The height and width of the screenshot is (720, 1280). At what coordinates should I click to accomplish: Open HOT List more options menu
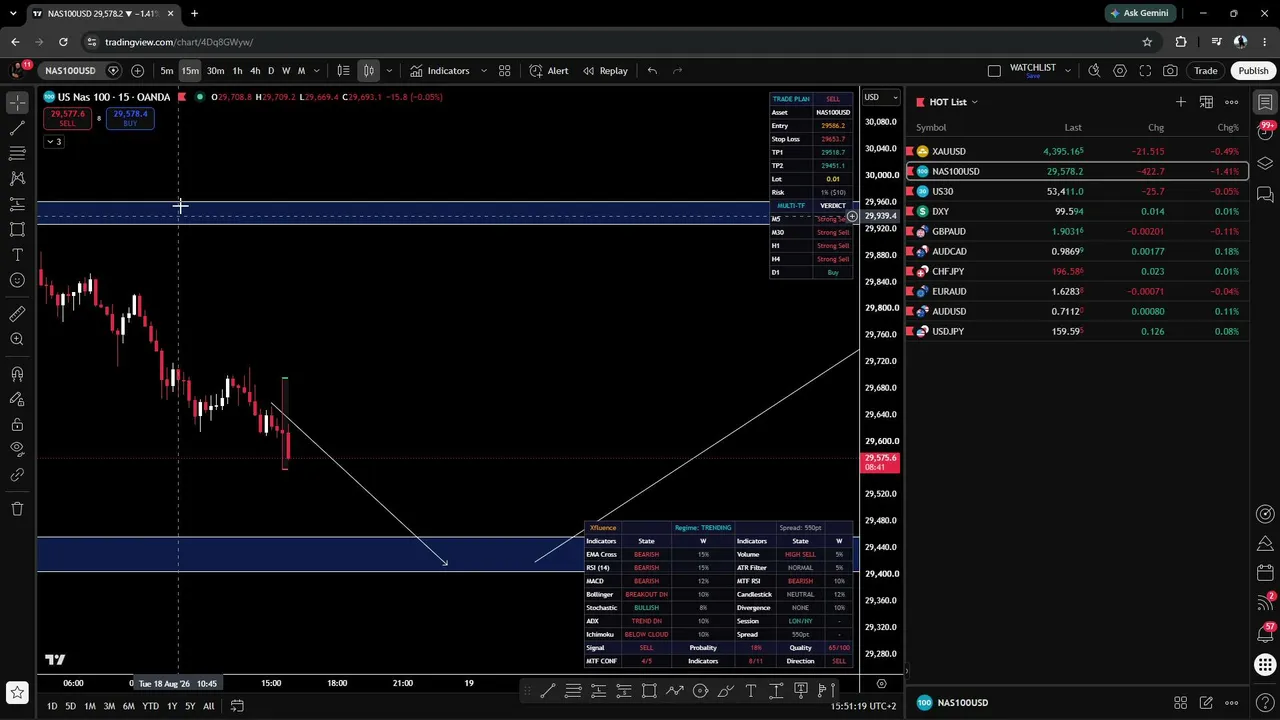click(1232, 102)
